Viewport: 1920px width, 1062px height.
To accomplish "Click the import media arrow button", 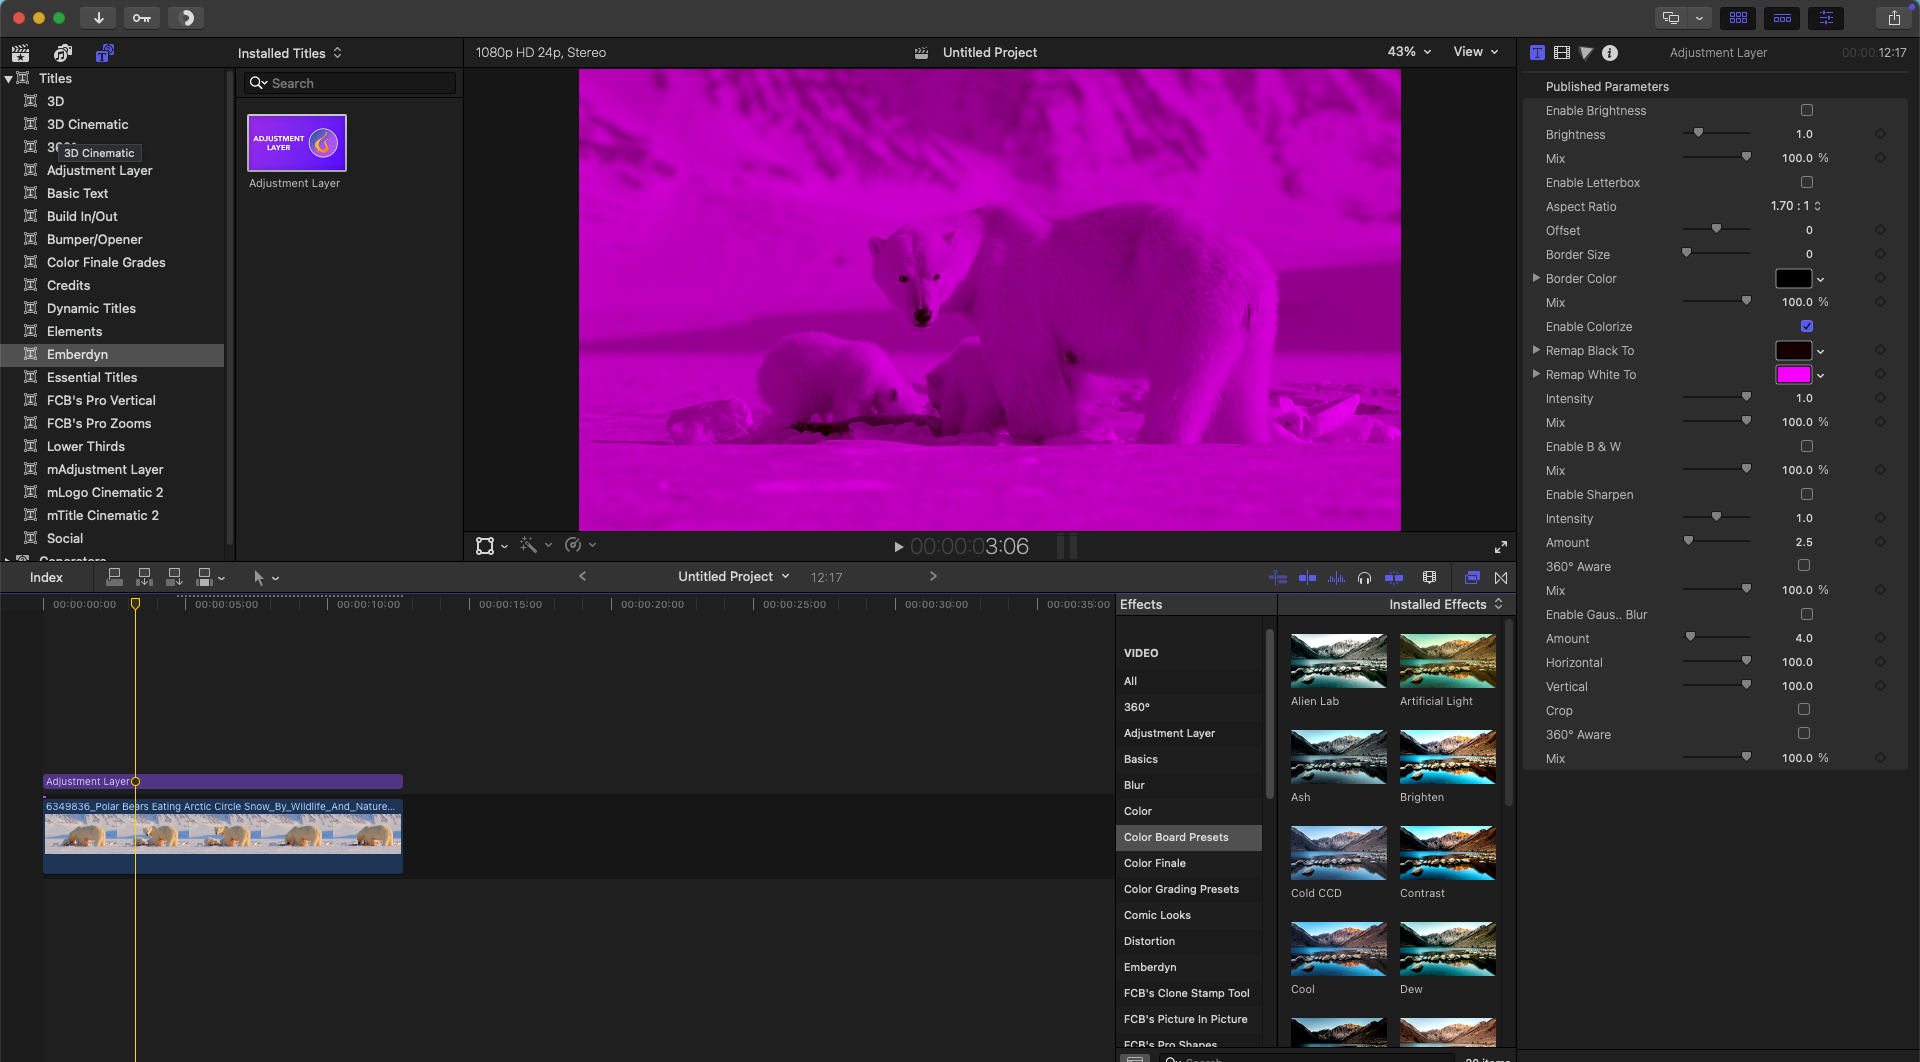I will 98,18.
